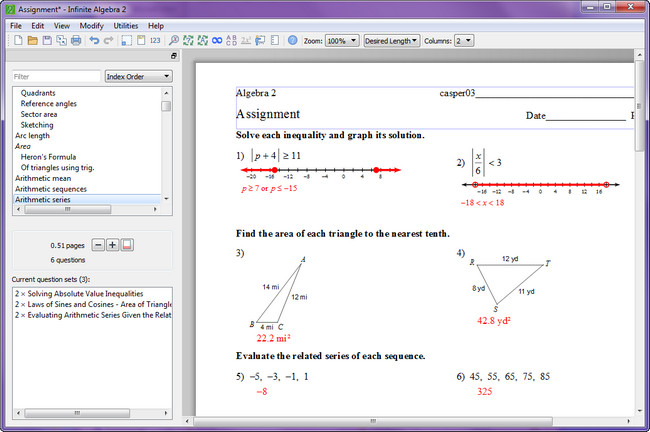
Task: Redo the last undone action
Action: pyautogui.click(x=109, y=40)
